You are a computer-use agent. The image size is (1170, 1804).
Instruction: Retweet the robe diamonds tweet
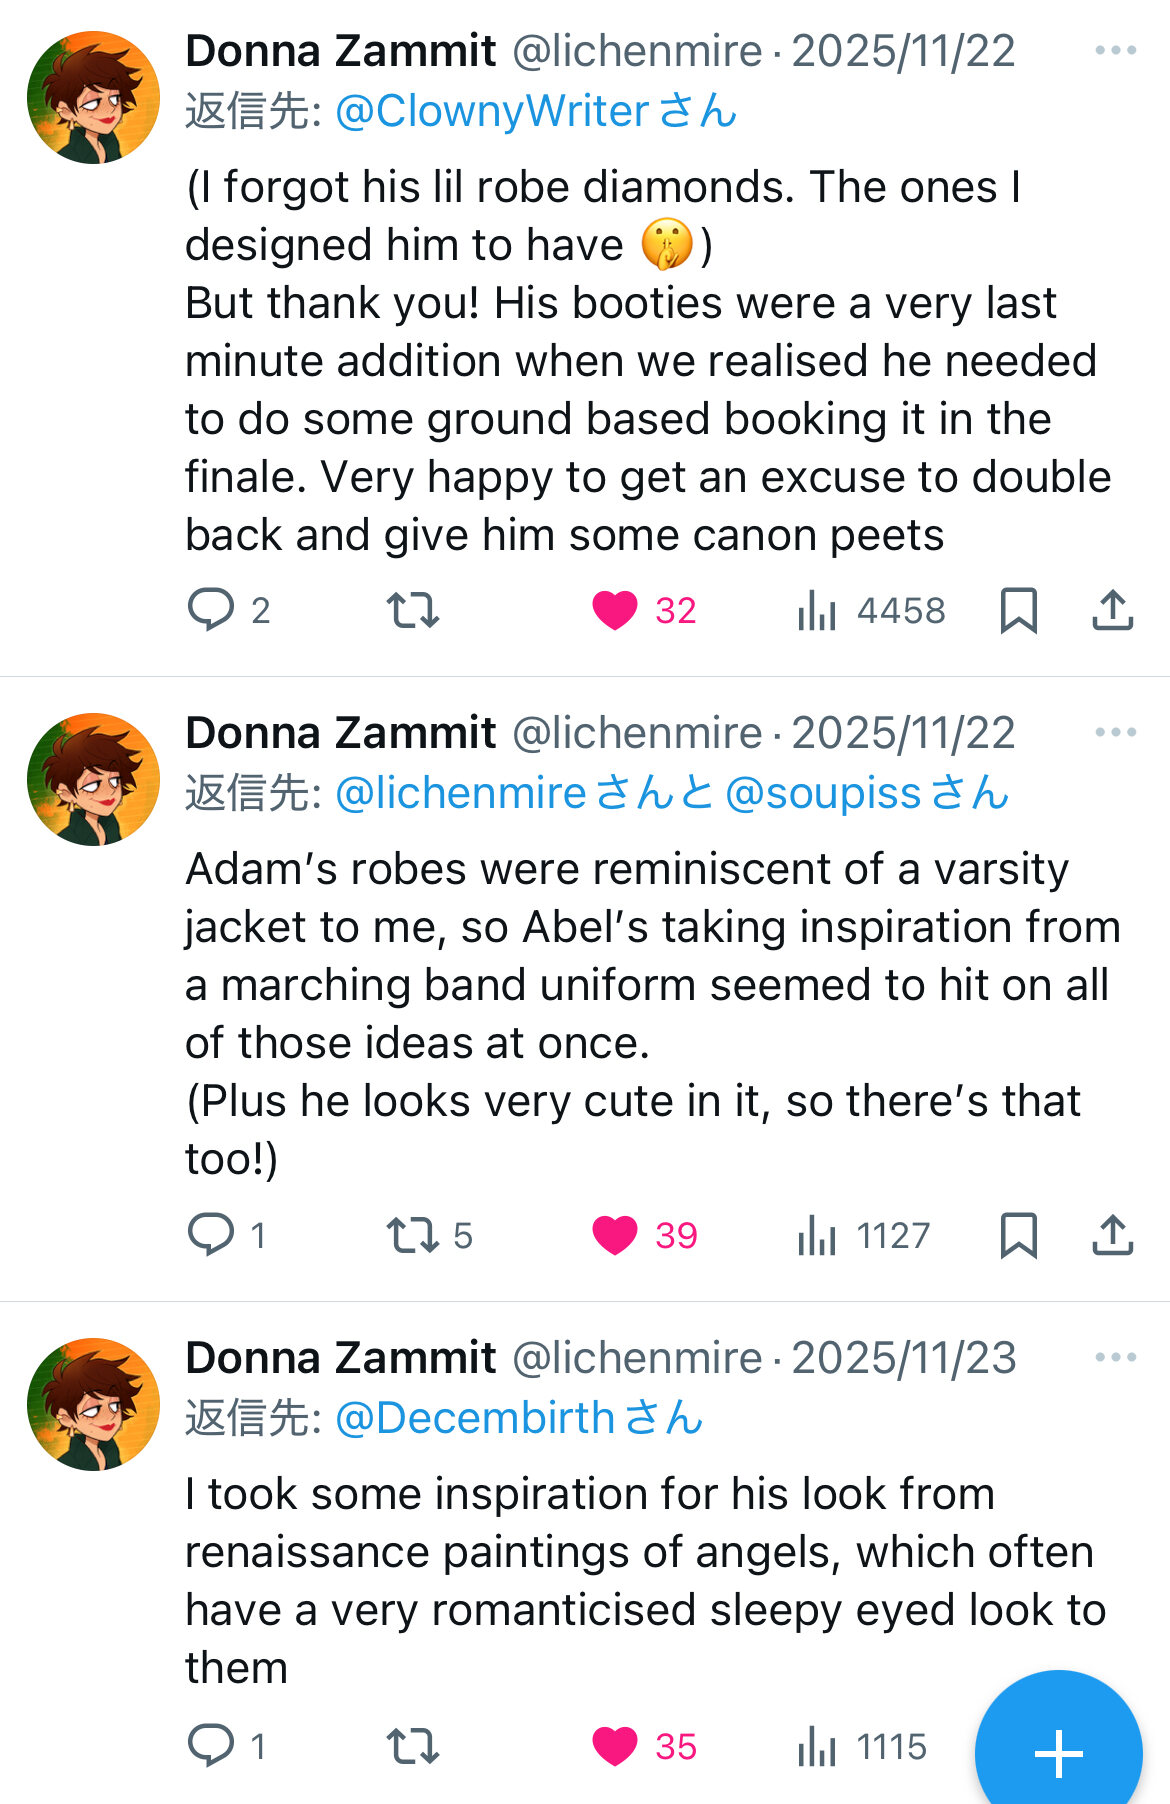(x=412, y=609)
